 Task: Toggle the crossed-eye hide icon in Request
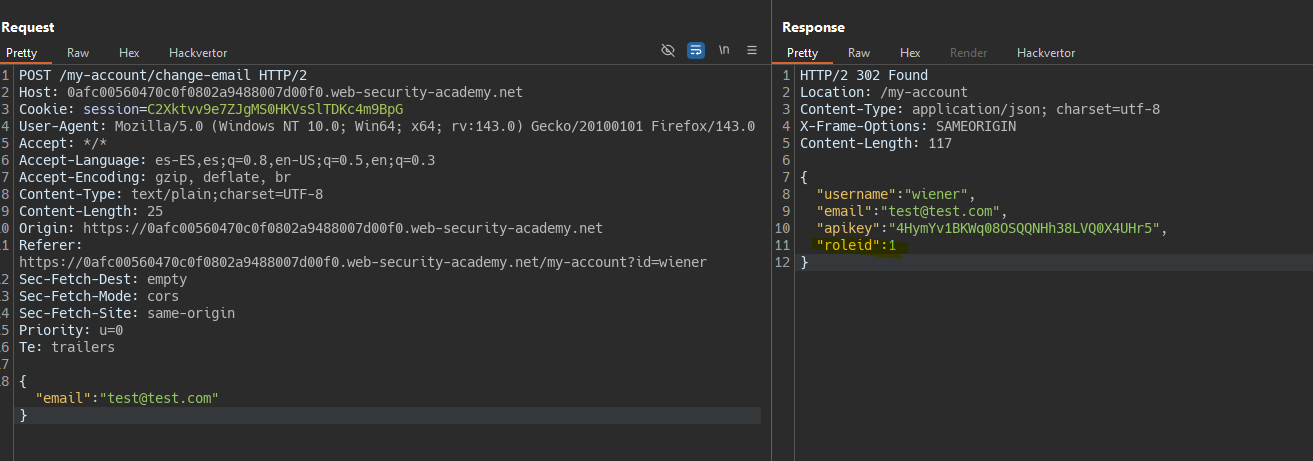pyautogui.click(x=668, y=50)
